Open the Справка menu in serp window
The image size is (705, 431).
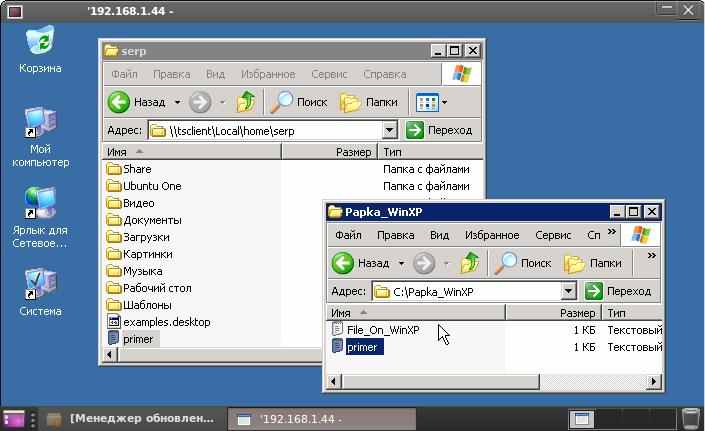[384, 74]
